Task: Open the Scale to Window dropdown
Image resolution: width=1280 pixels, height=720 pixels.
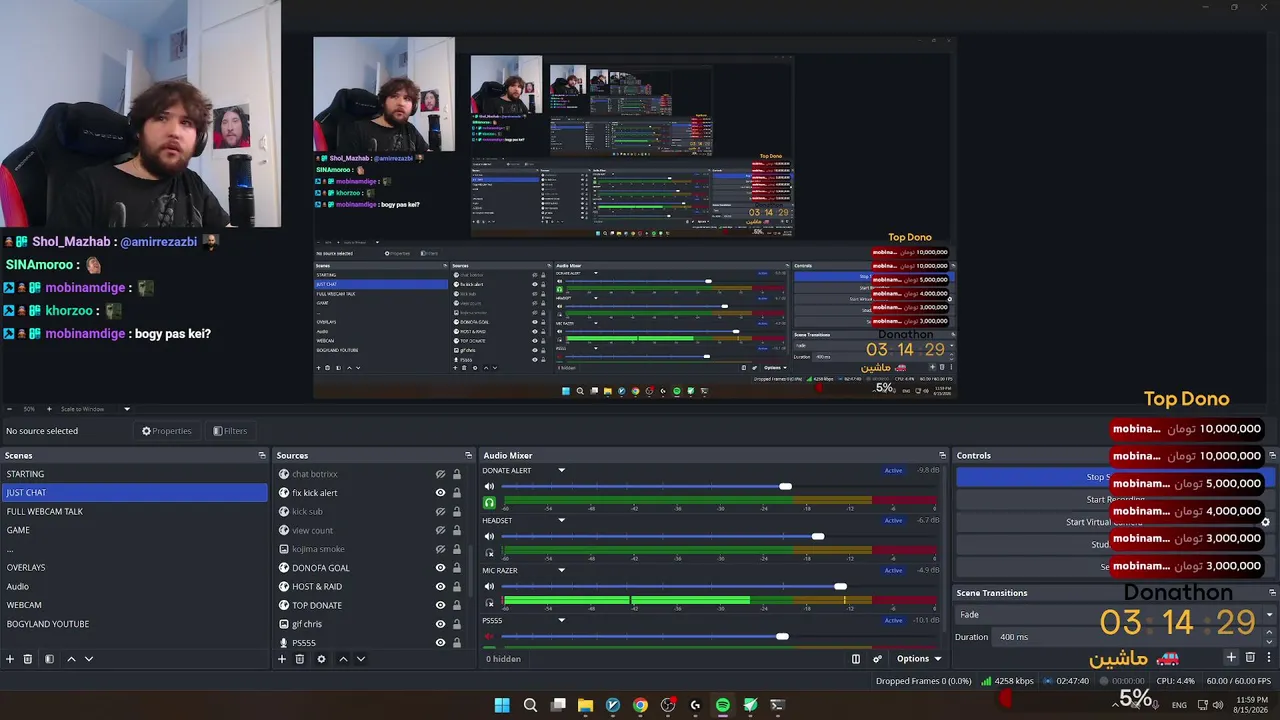Action: [x=96, y=409]
